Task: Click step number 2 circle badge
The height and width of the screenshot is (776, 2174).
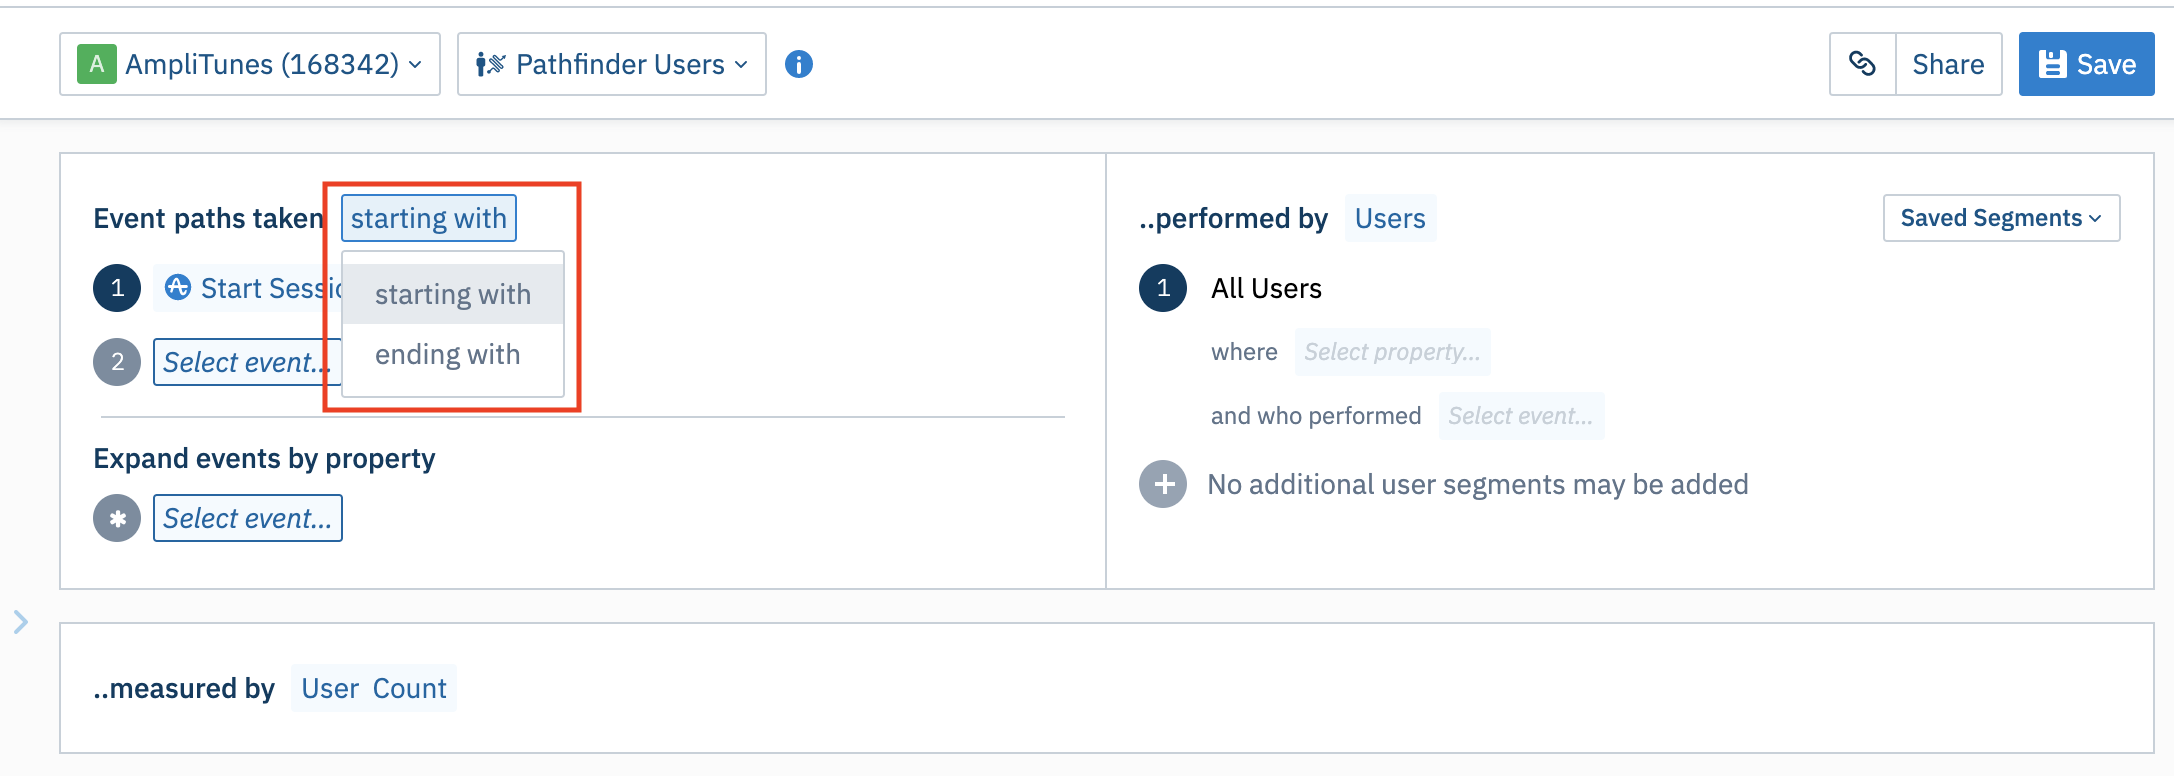Action: 117,362
